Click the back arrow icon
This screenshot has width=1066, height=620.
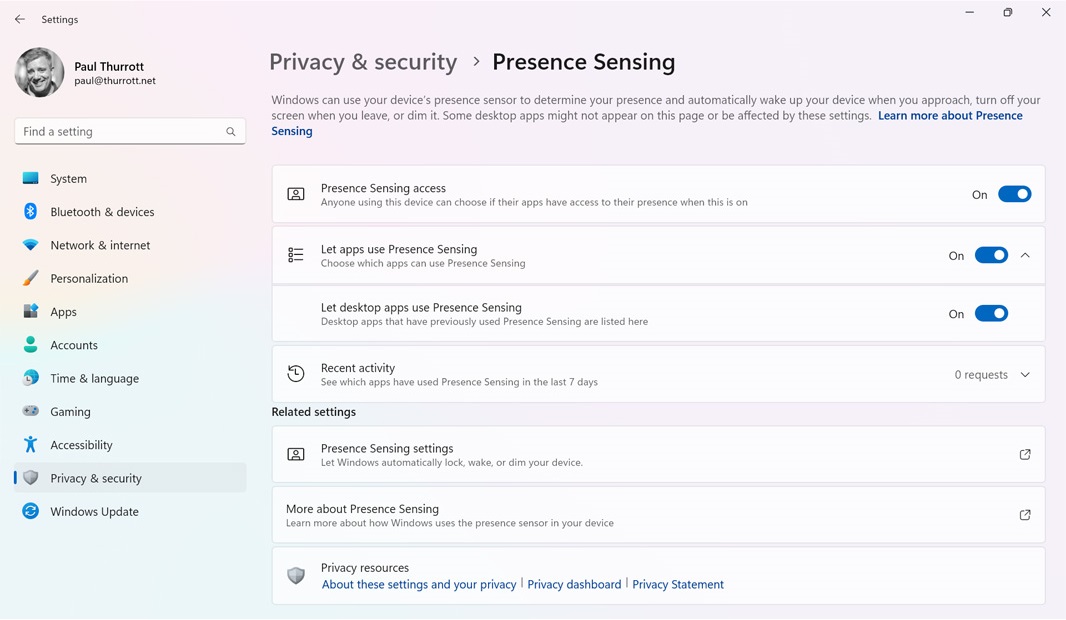click(20, 19)
